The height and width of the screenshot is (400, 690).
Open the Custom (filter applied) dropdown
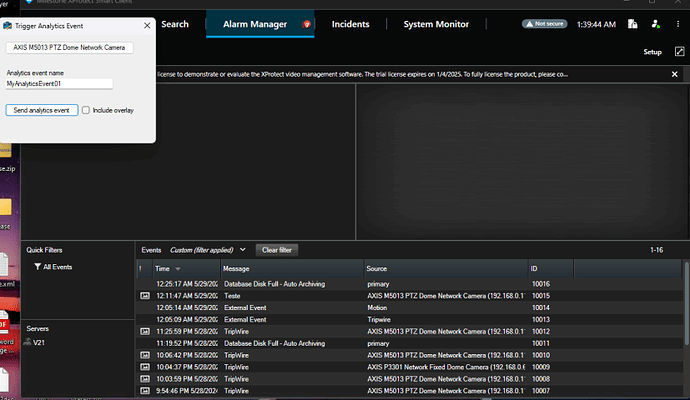[208, 250]
